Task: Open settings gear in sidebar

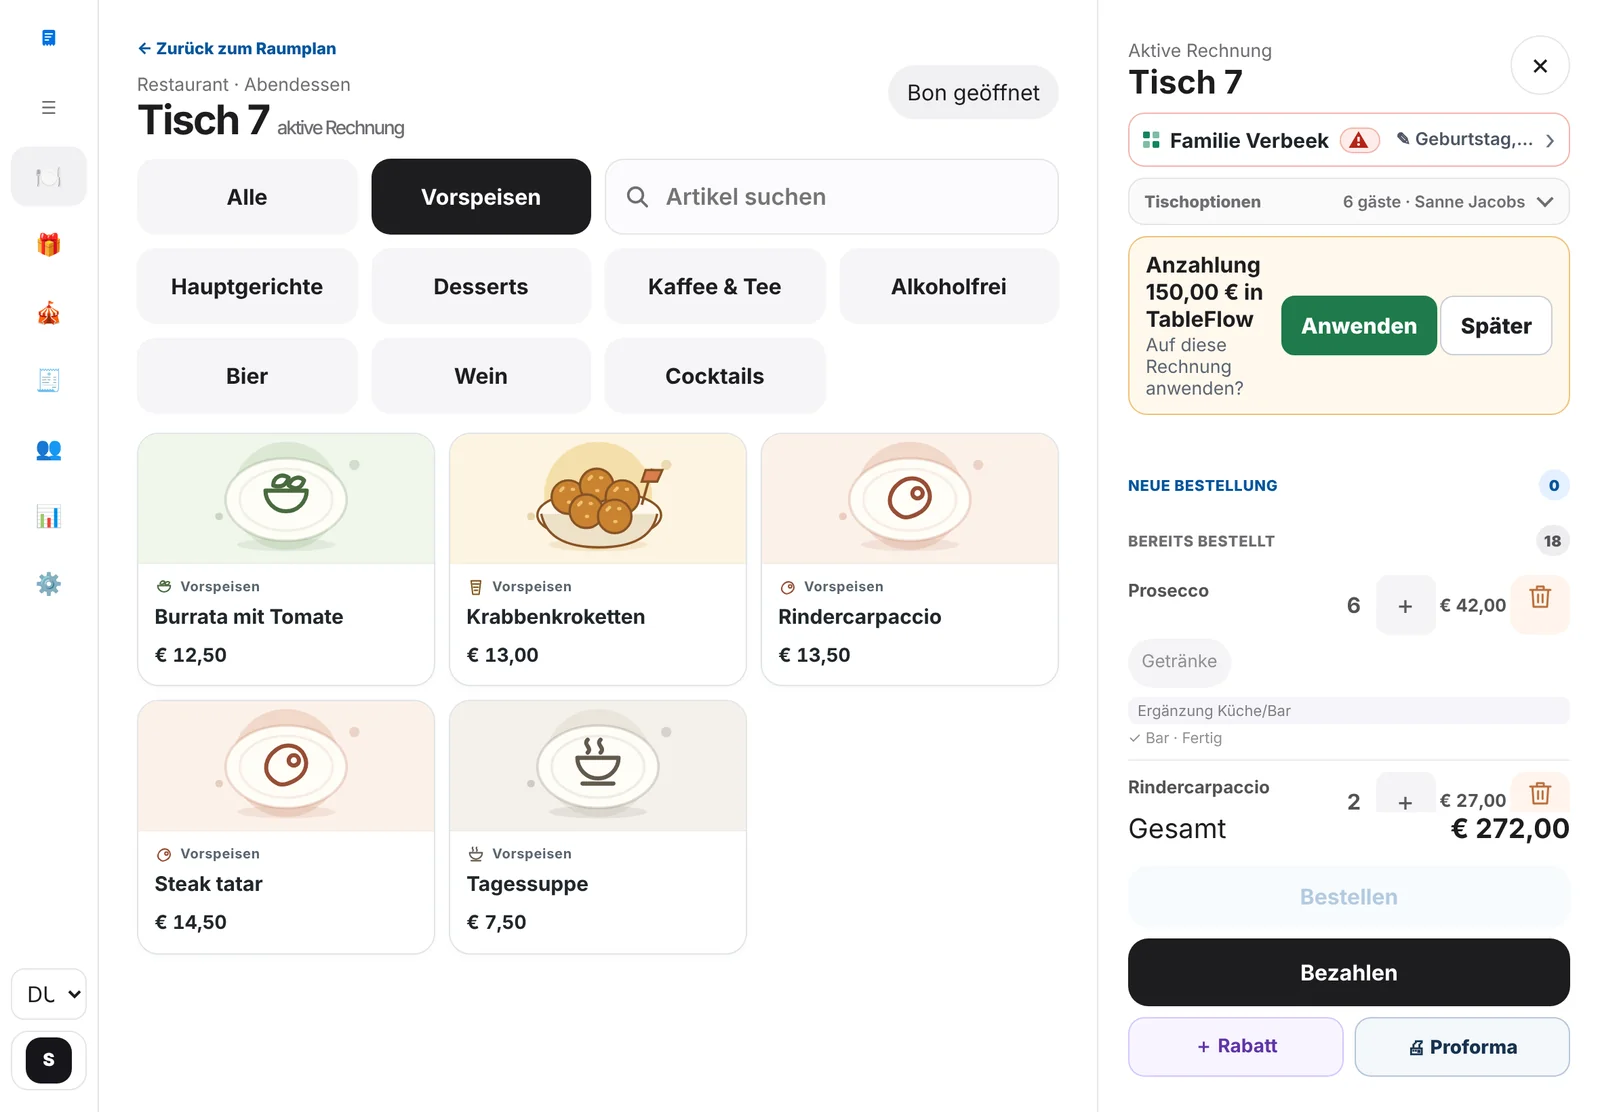Action: pyautogui.click(x=48, y=584)
